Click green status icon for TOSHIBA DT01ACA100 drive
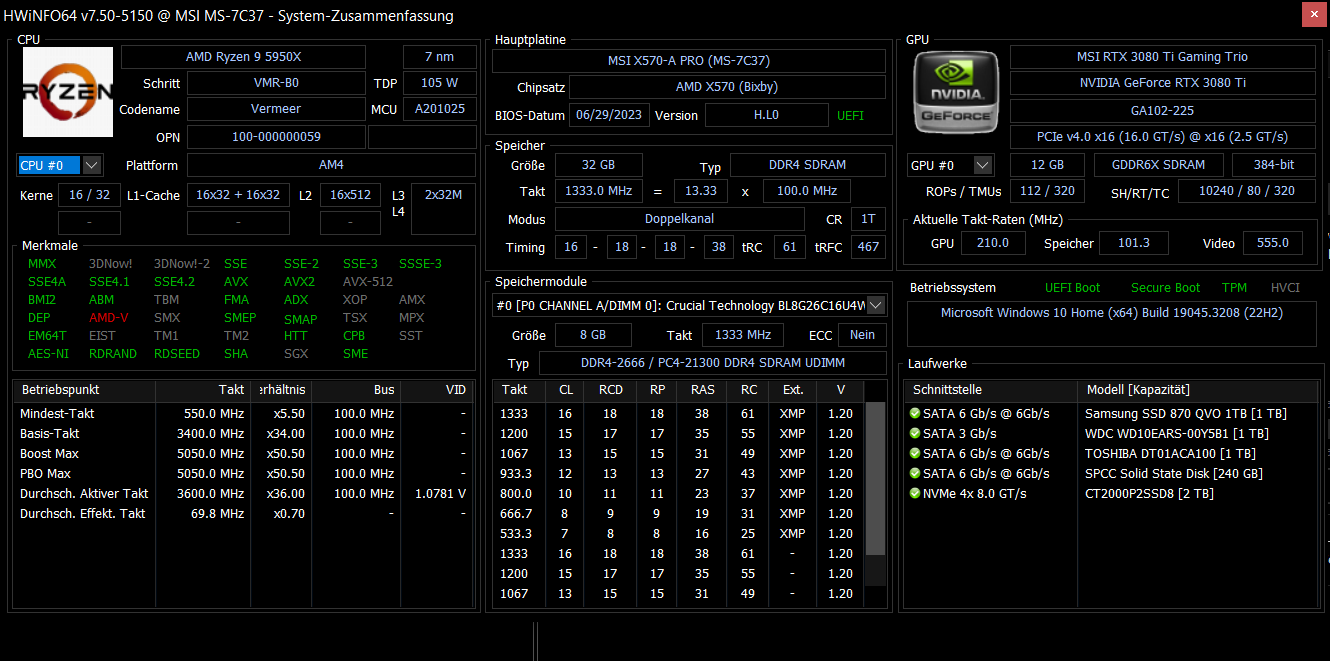1330x661 pixels. pyautogui.click(x=914, y=453)
